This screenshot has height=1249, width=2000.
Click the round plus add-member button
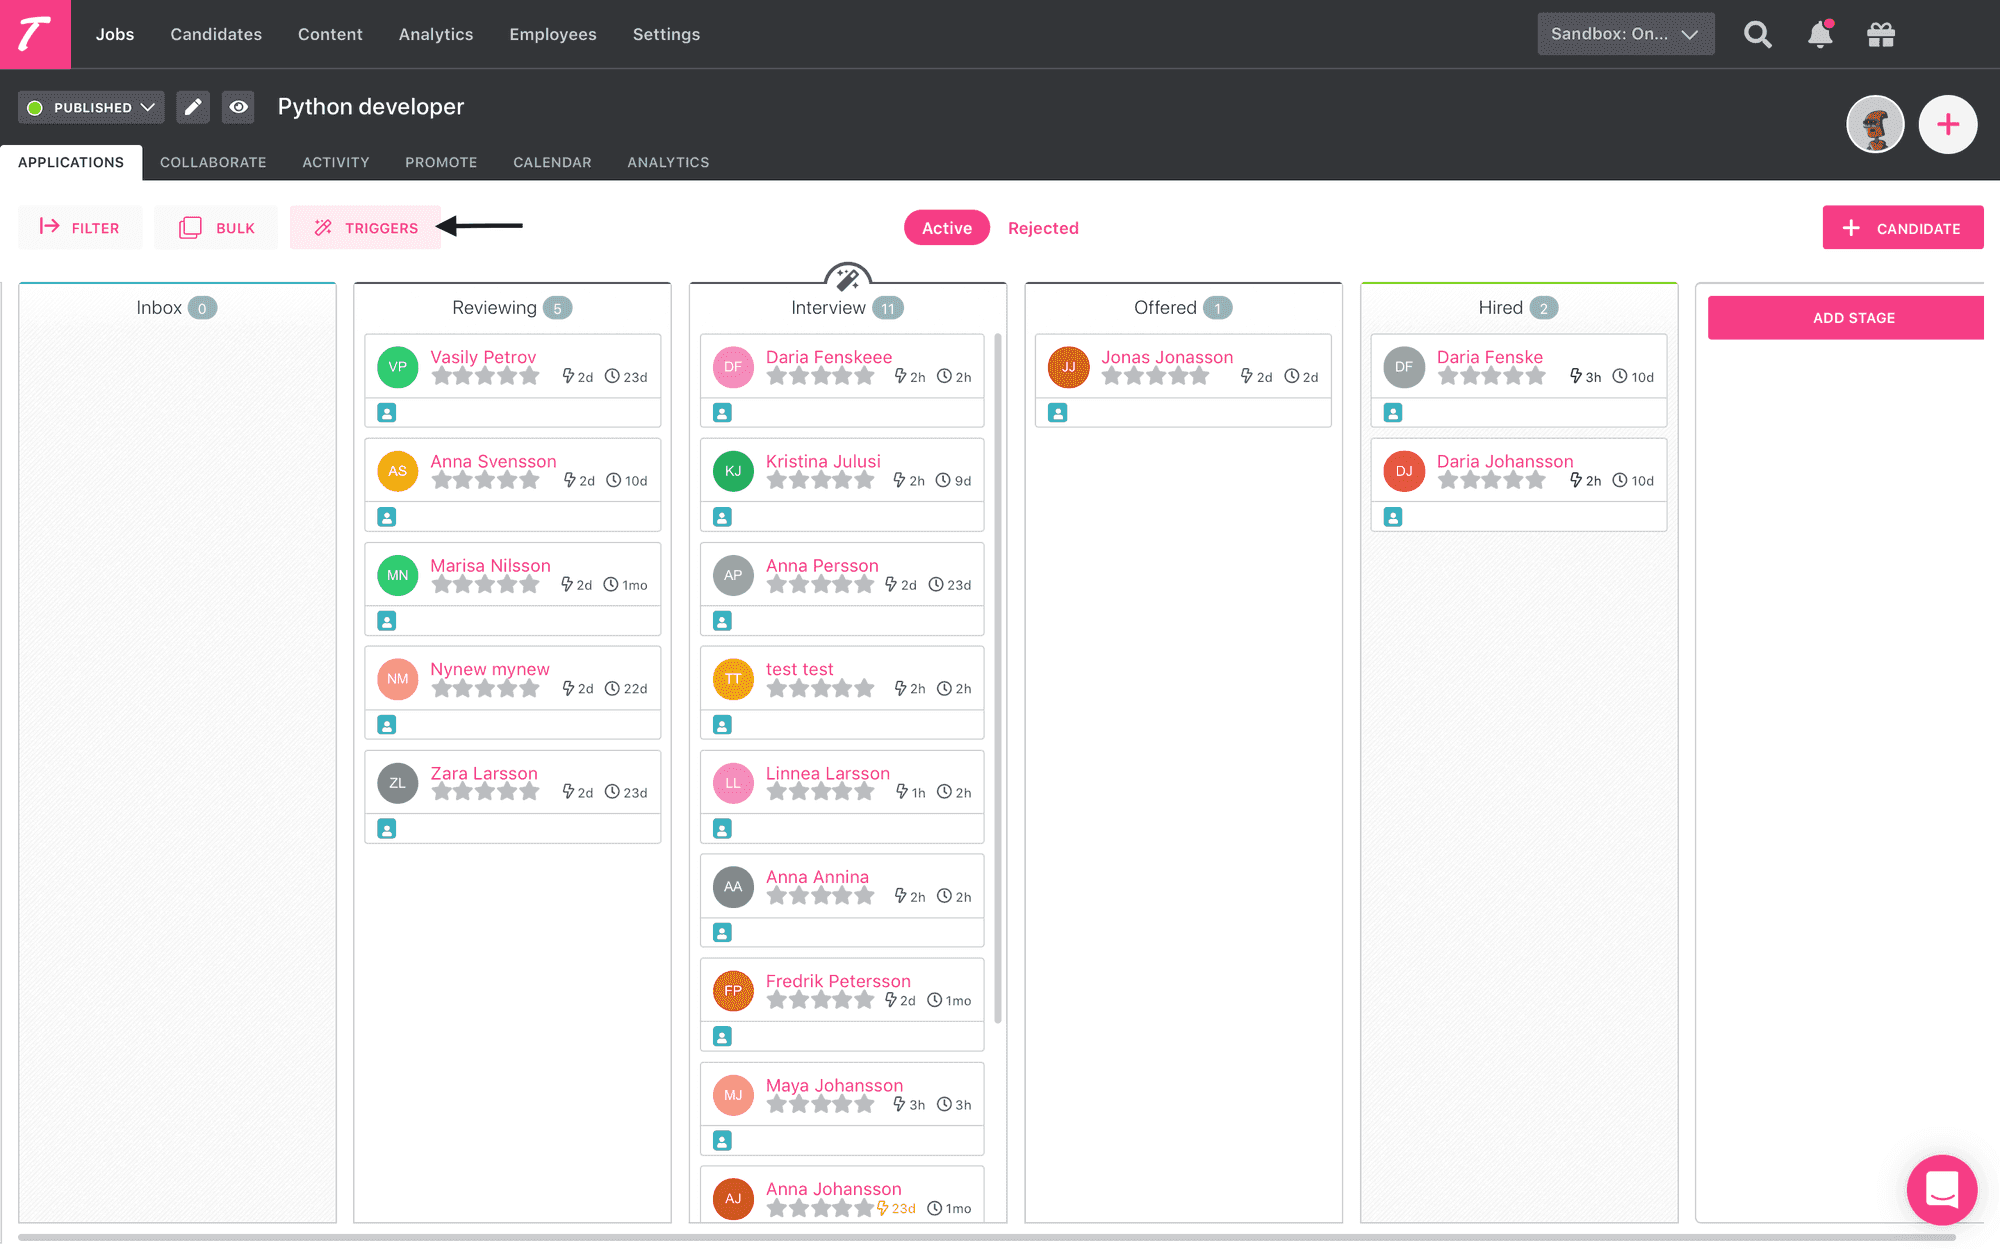[1948, 125]
